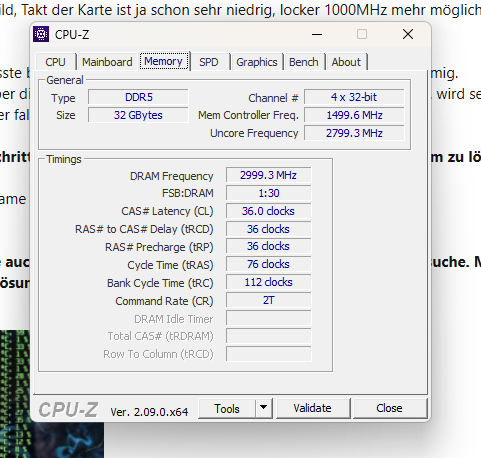Select the Memory tab
The image size is (481, 458).
163,61
